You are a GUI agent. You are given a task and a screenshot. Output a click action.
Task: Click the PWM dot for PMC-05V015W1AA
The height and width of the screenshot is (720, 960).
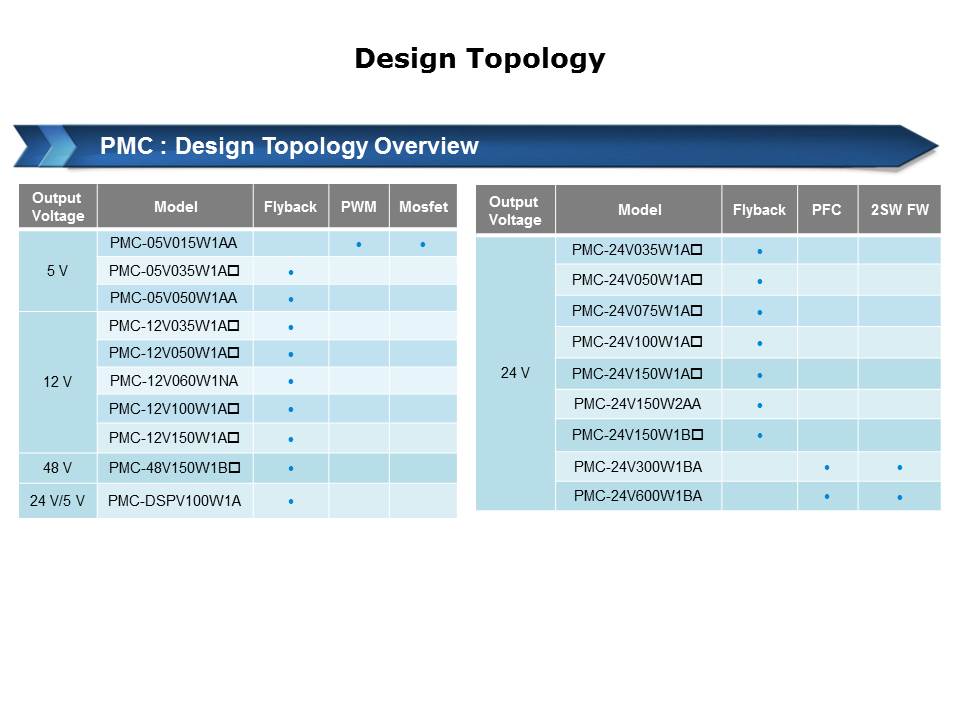[x=358, y=244]
